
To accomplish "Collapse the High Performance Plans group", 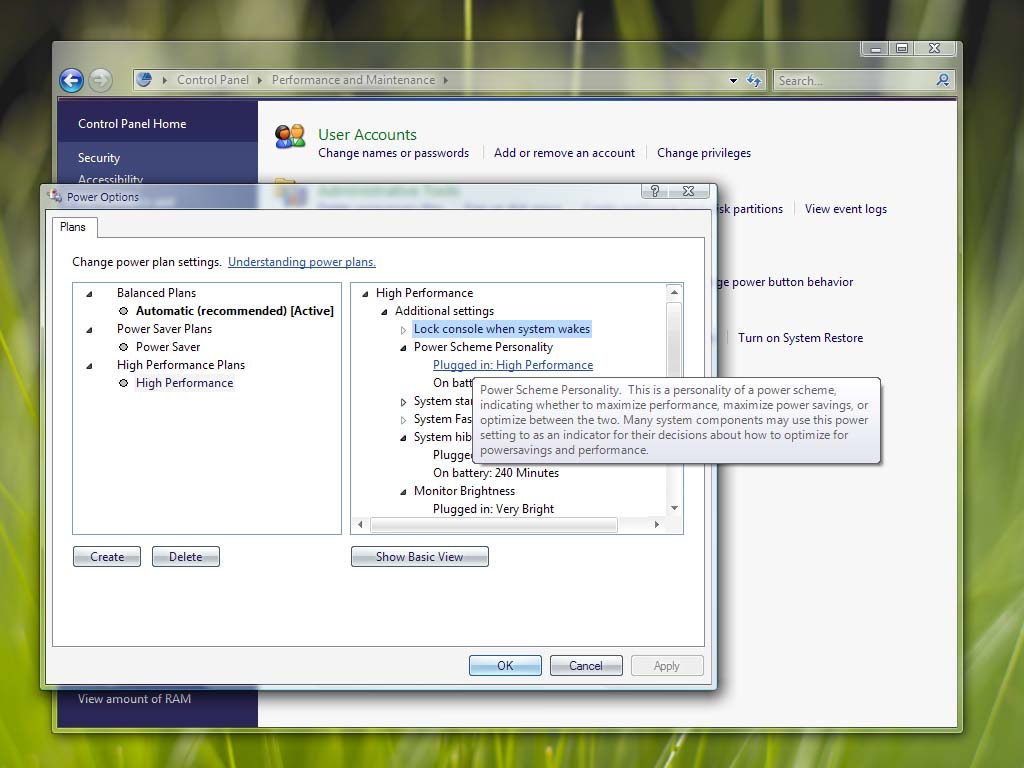I will click(x=89, y=366).
